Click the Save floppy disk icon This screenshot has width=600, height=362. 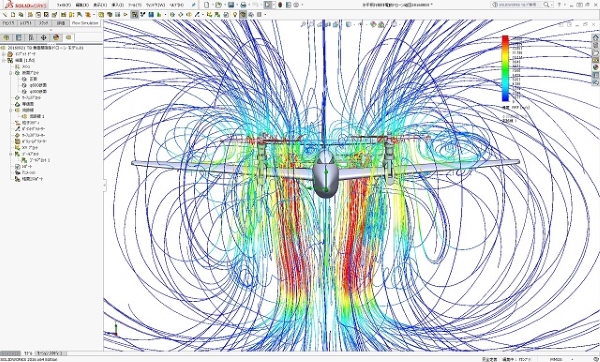[231, 5]
